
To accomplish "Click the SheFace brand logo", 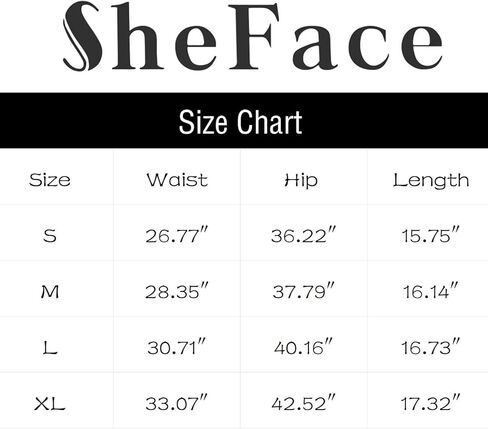I will [253, 36].
